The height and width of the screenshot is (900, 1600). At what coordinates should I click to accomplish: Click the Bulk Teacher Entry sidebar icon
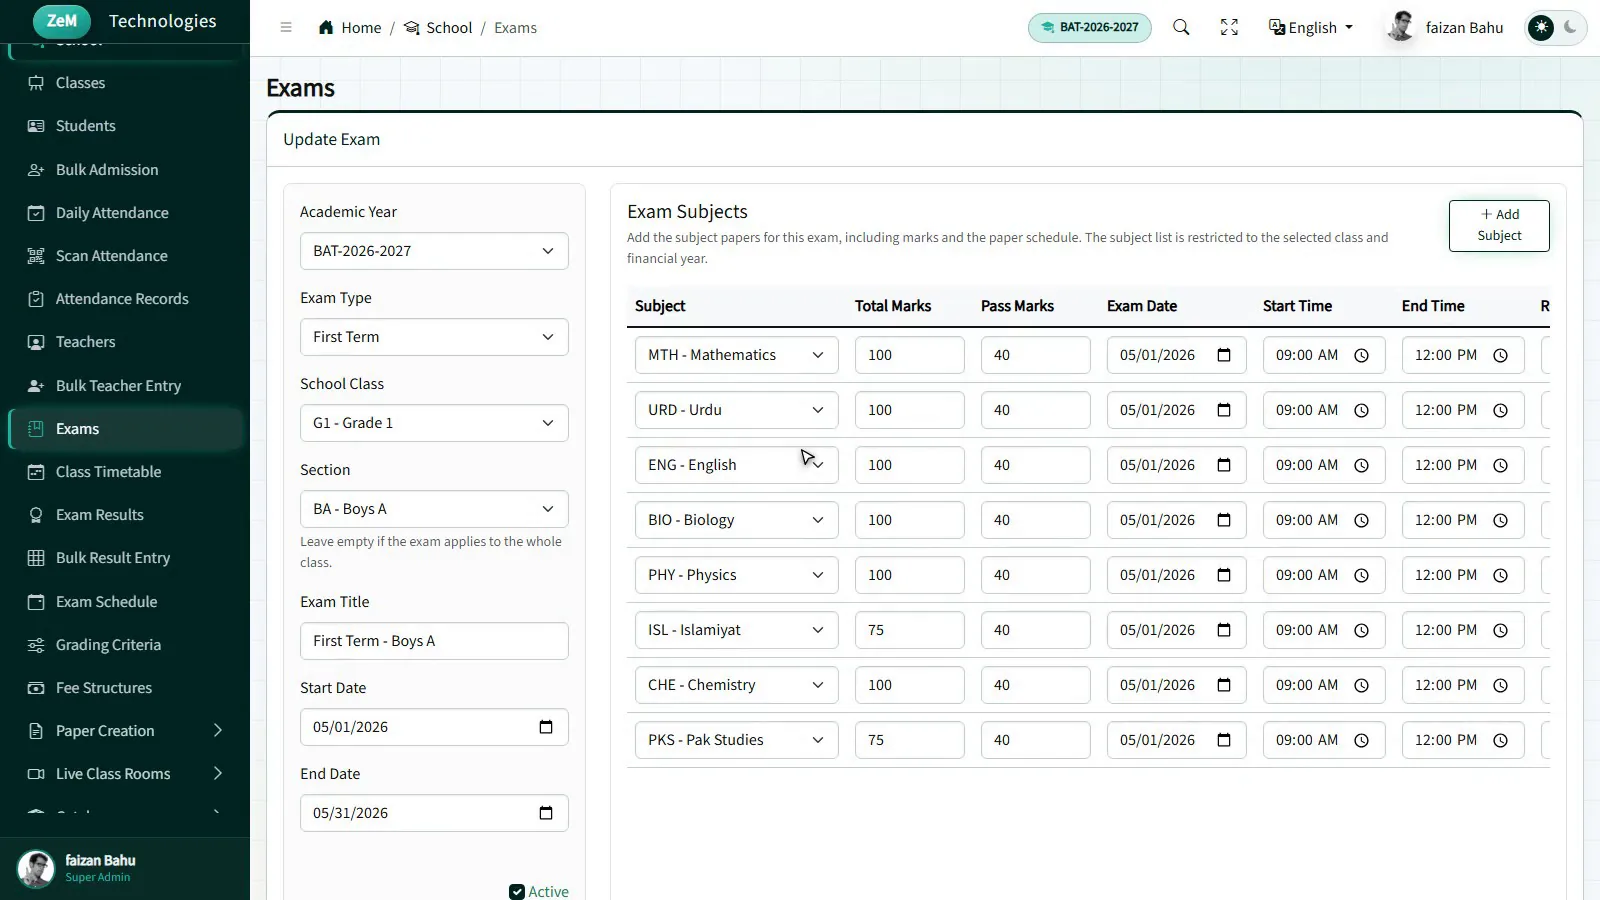[36, 386]
